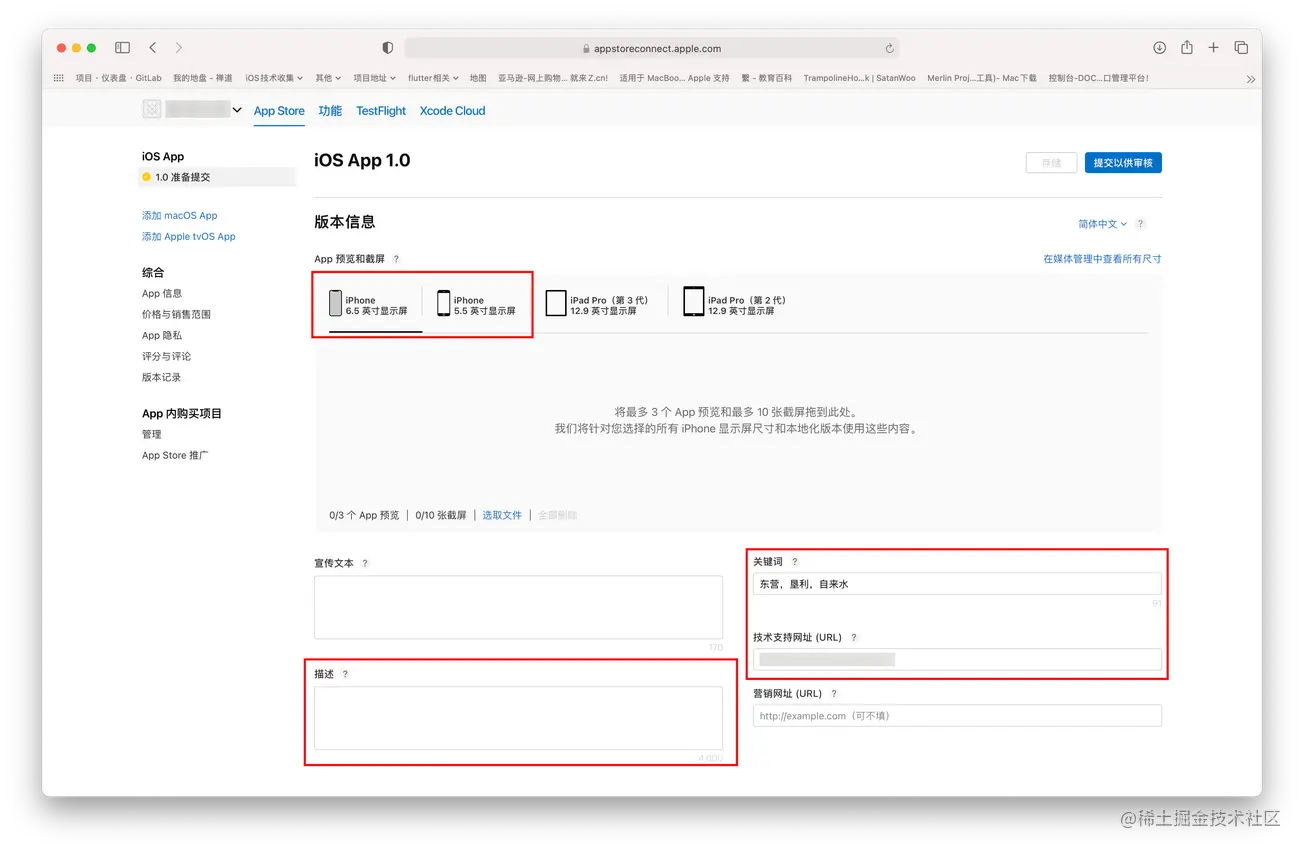Open the help icon beside the language selector

pos(1141,224)
